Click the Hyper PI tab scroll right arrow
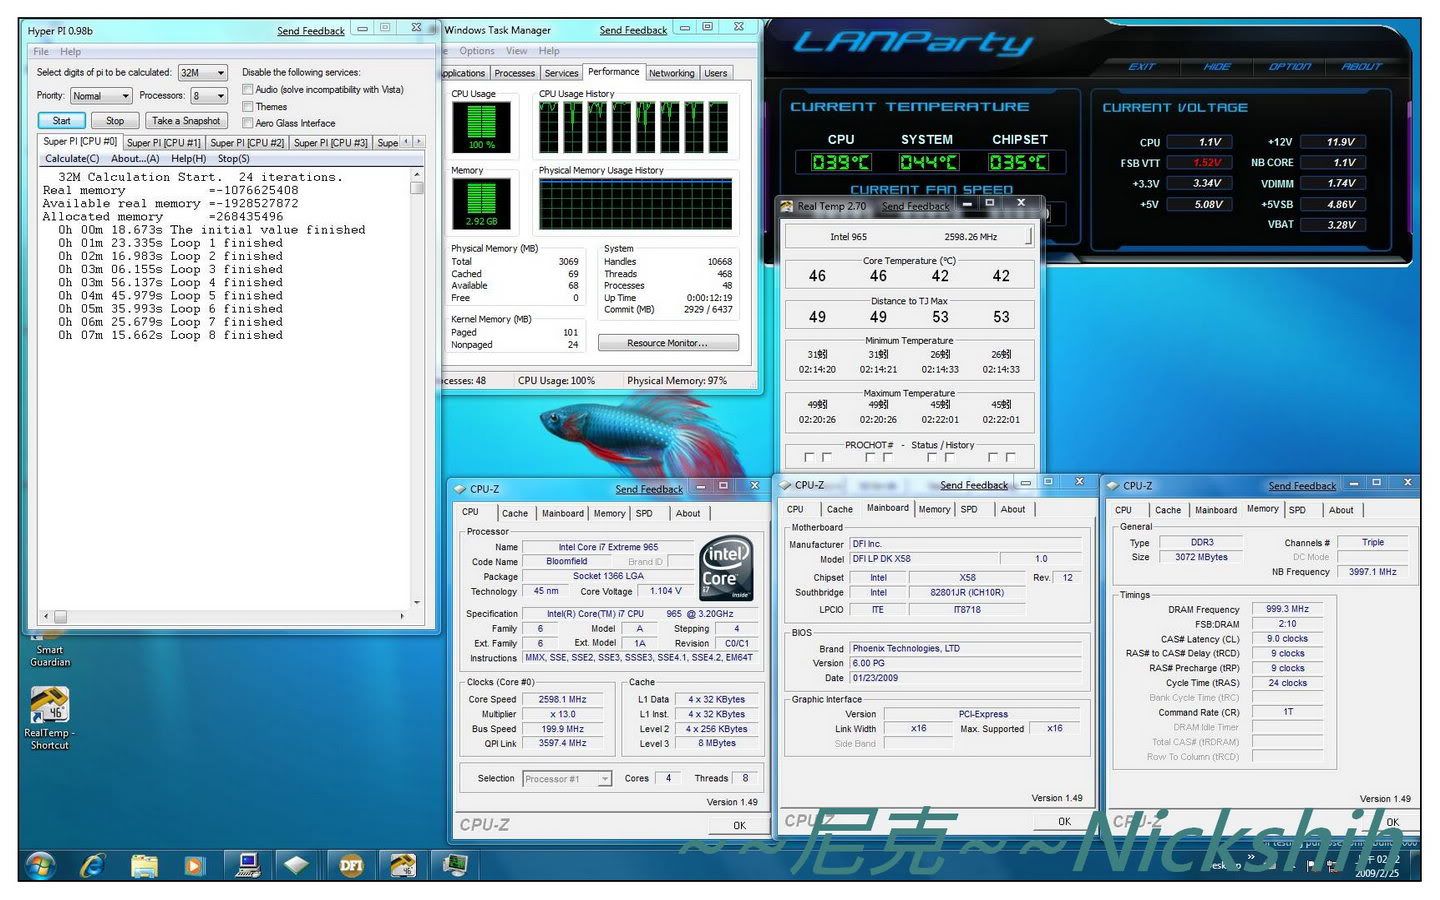Screen dimensions: 1440x900 coord(419,142)
